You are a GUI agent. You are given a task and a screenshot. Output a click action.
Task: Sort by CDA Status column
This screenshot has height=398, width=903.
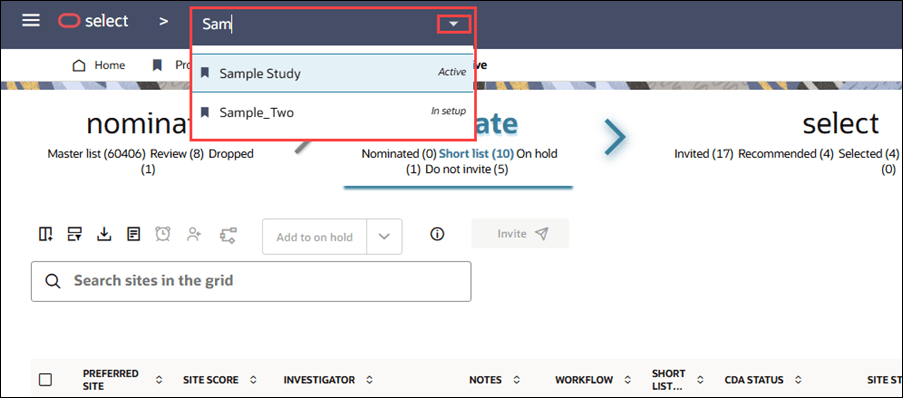pos(798,380)
